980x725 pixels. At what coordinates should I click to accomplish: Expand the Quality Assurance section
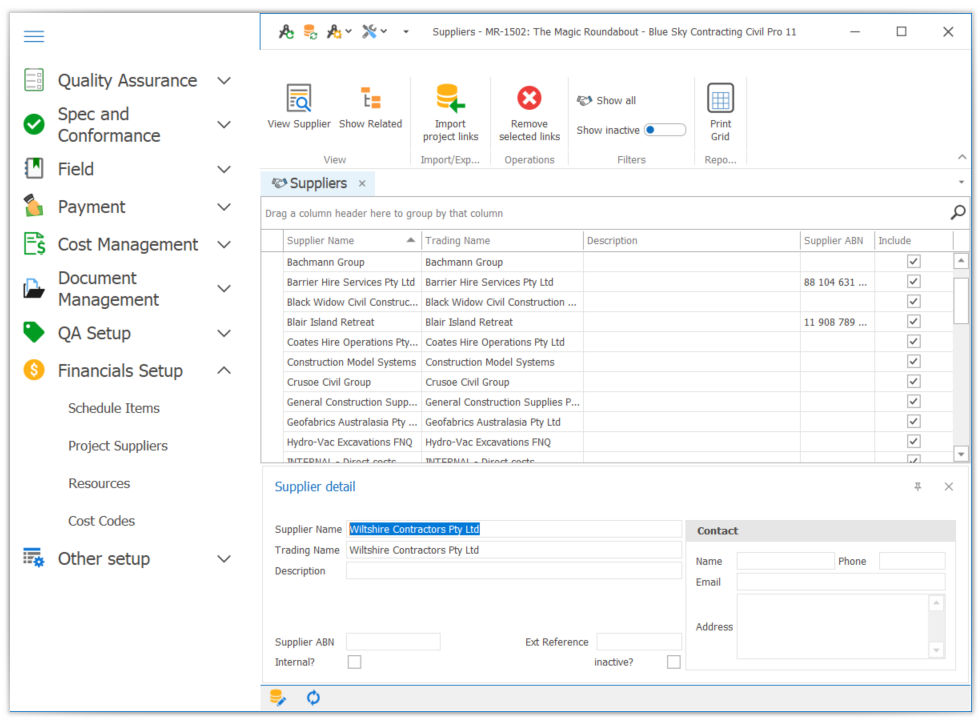pos(224,81)
